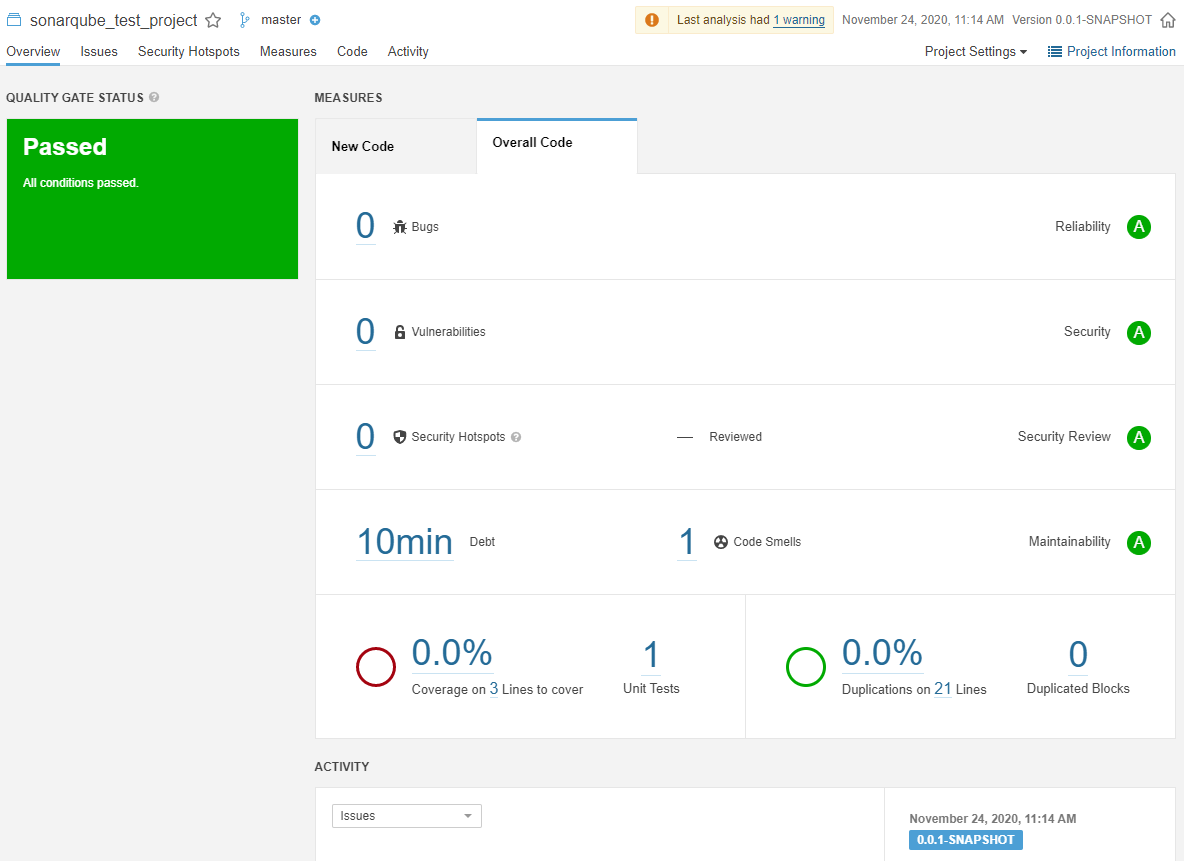Click the home icon after the version
1184x861 pixels.
click(x=1167, y=20)
